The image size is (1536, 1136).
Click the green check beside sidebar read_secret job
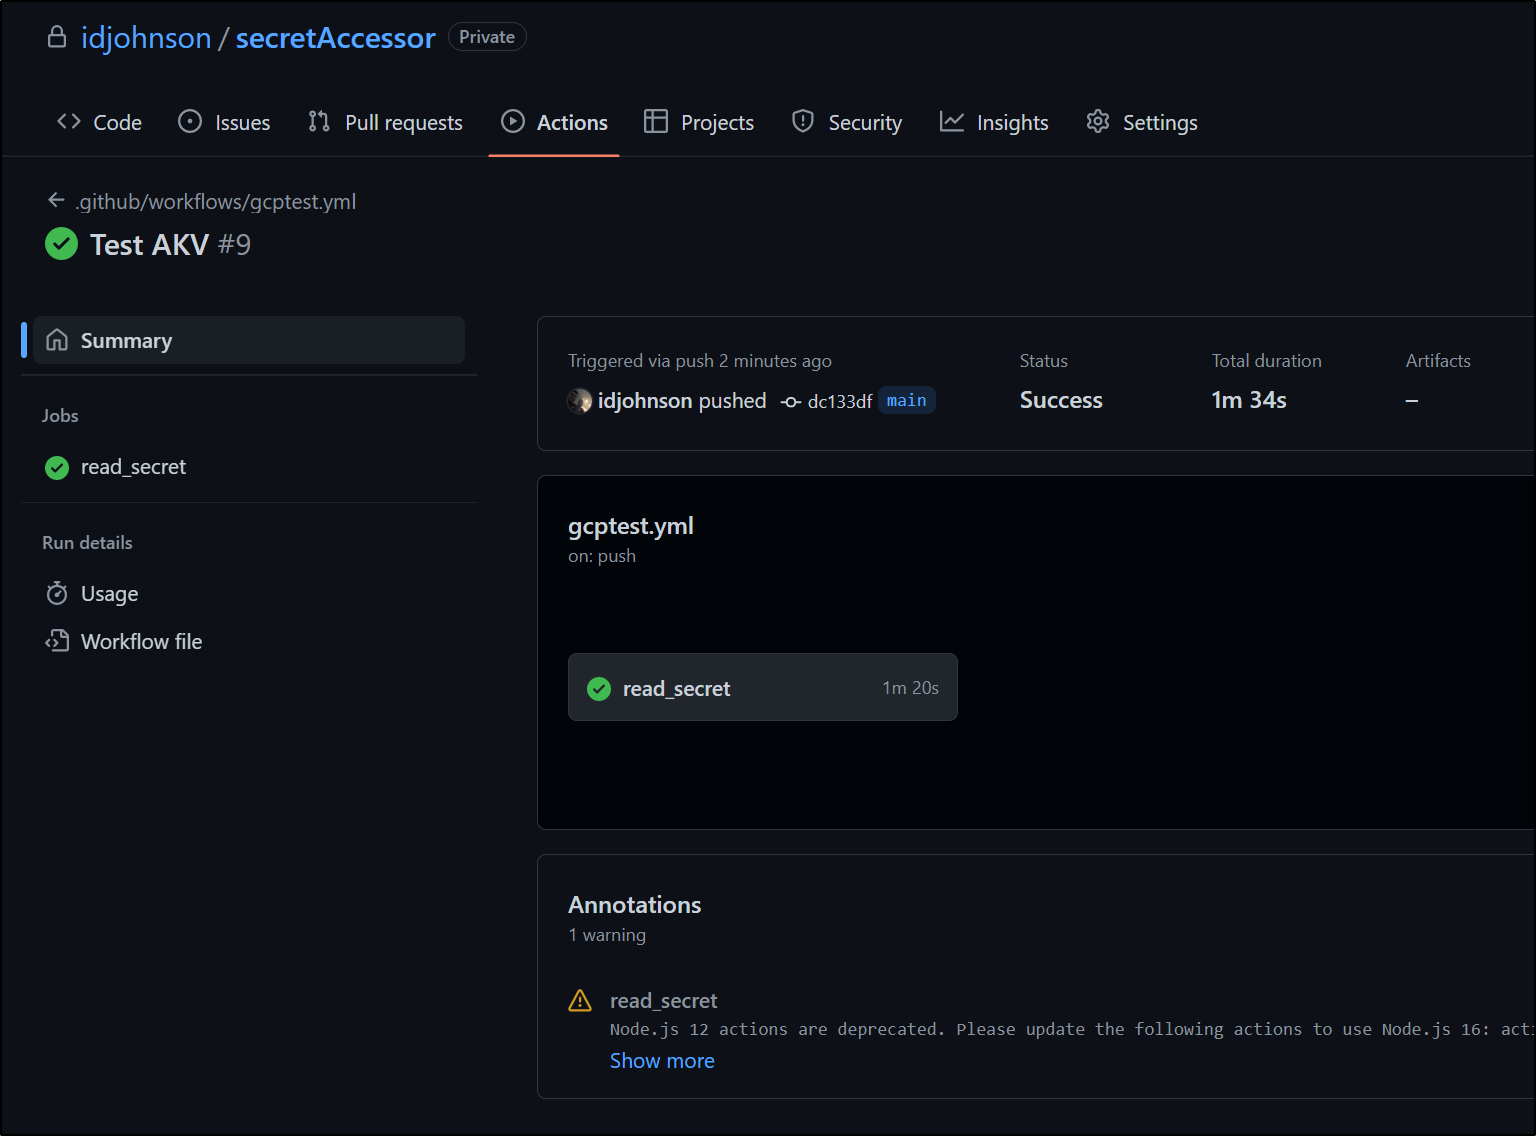coord(57,468)
